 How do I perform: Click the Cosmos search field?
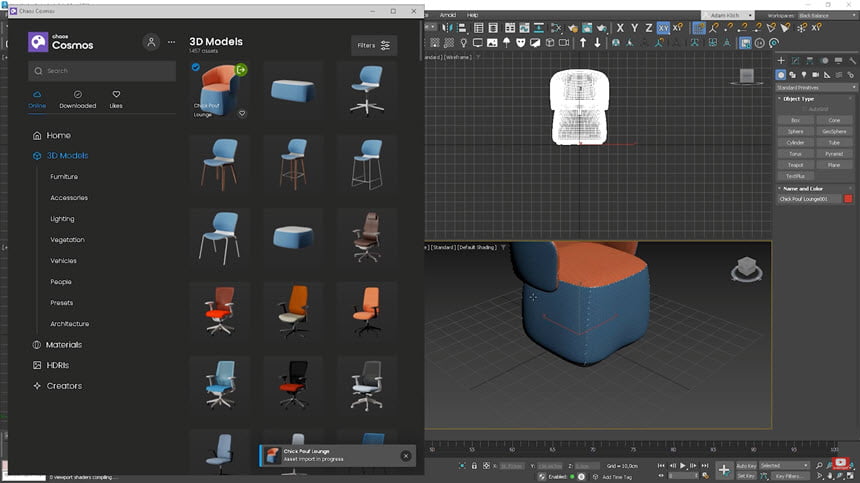(102, 71)
